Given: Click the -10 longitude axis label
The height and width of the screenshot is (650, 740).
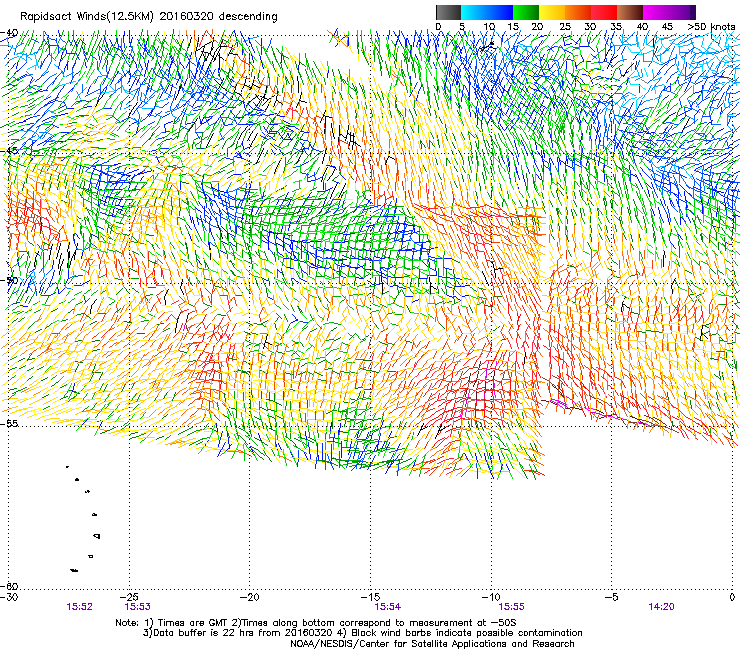Looking at the screenshot, I should (491, 597).
